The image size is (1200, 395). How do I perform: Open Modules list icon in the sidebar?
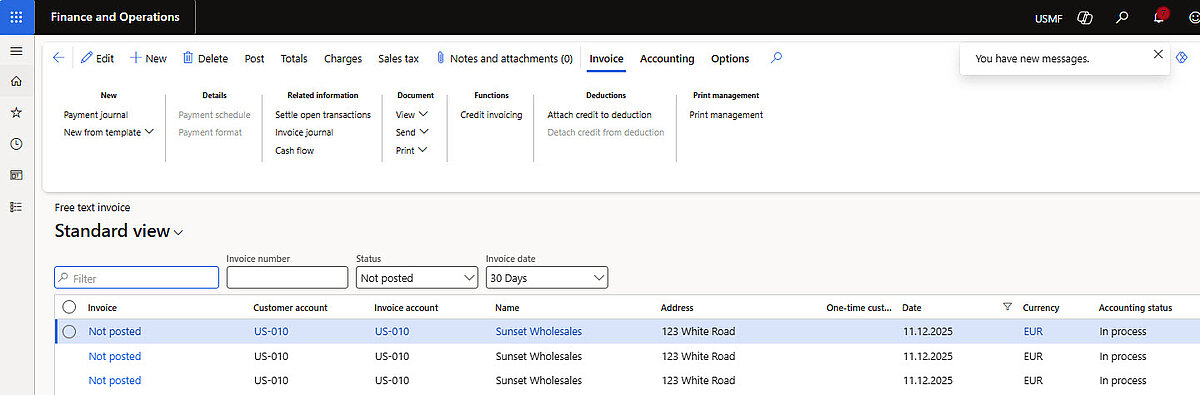pyautogui.click(x=16, y=207)
